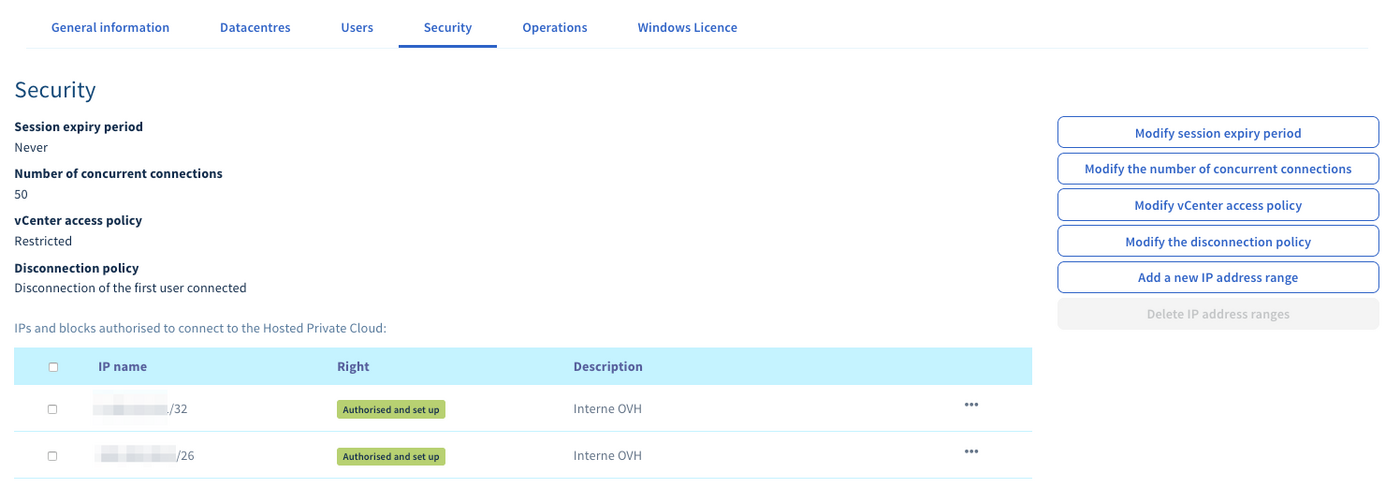Add a new IP address range
This screenshot has height=488, width=1400.
click(x=1217, y=278)
